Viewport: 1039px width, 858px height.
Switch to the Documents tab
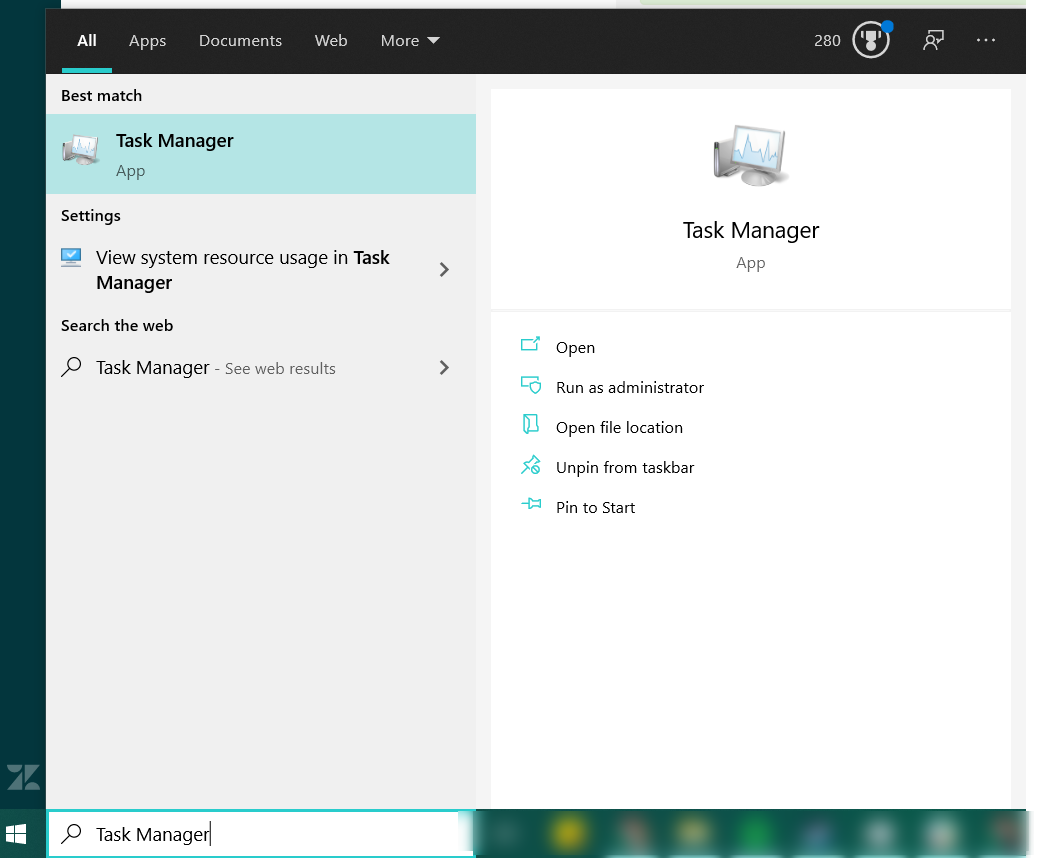(241, 40)
